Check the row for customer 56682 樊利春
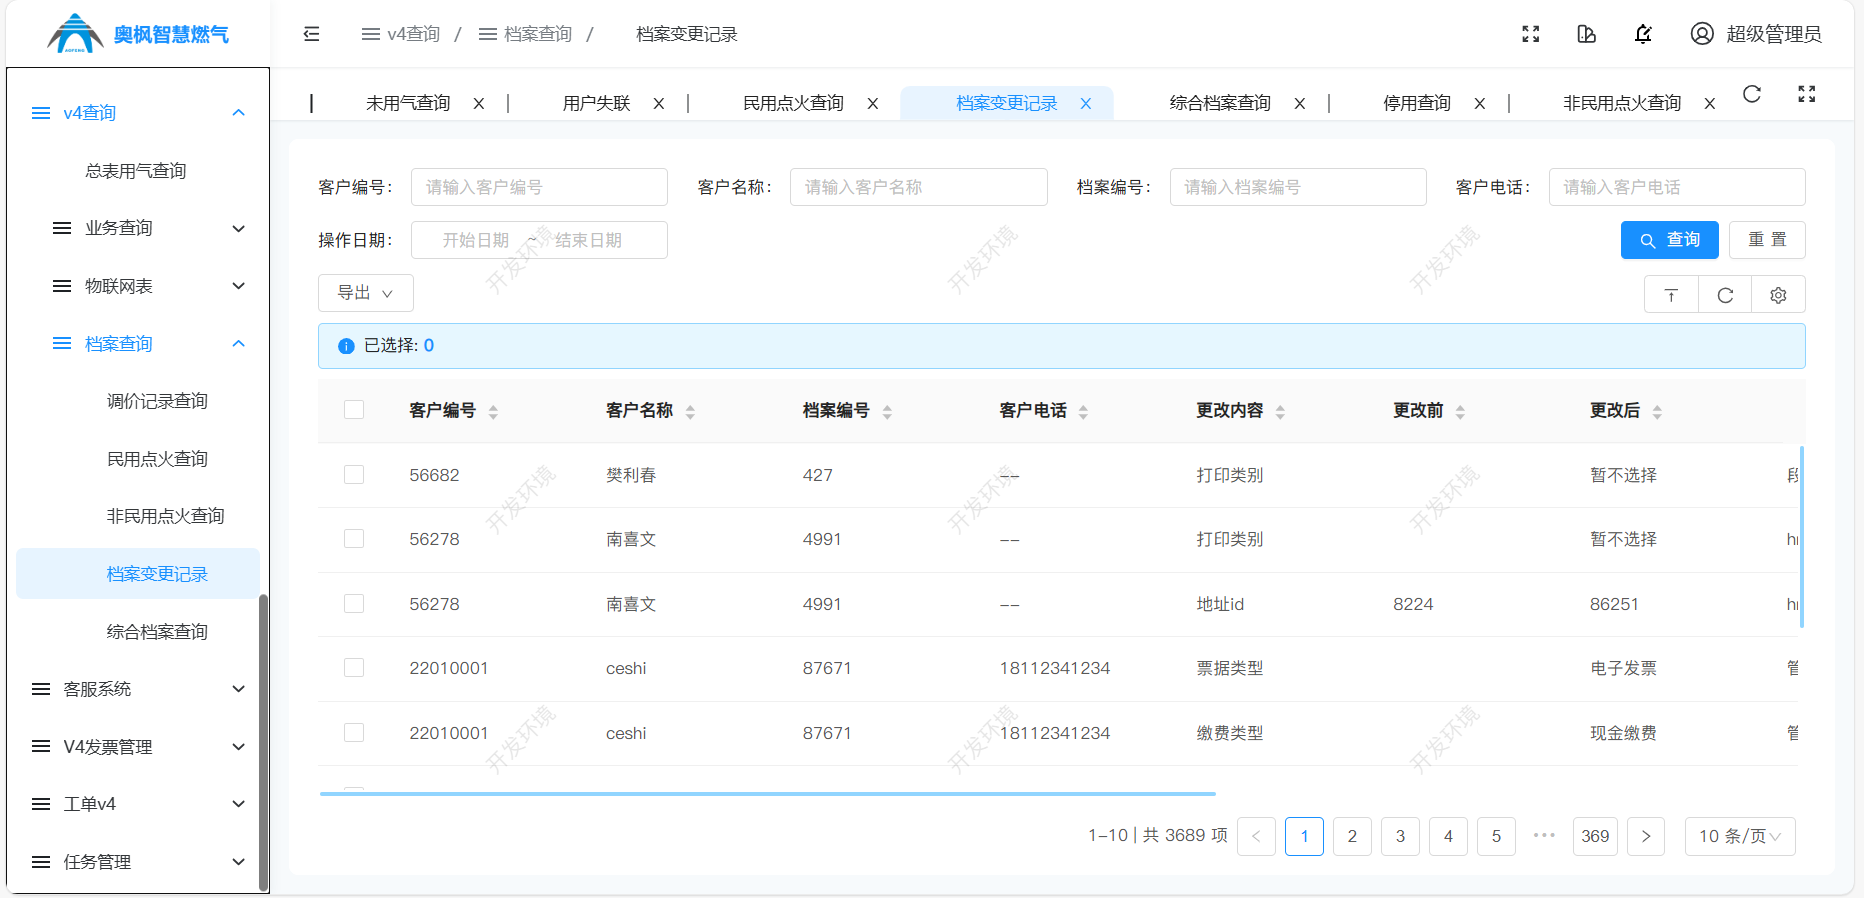Viewport: 1864px width, 898px height. [354, 475]
